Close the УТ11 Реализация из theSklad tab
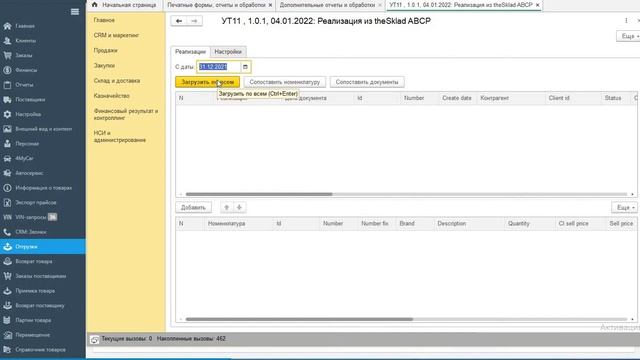 point(538,5)
